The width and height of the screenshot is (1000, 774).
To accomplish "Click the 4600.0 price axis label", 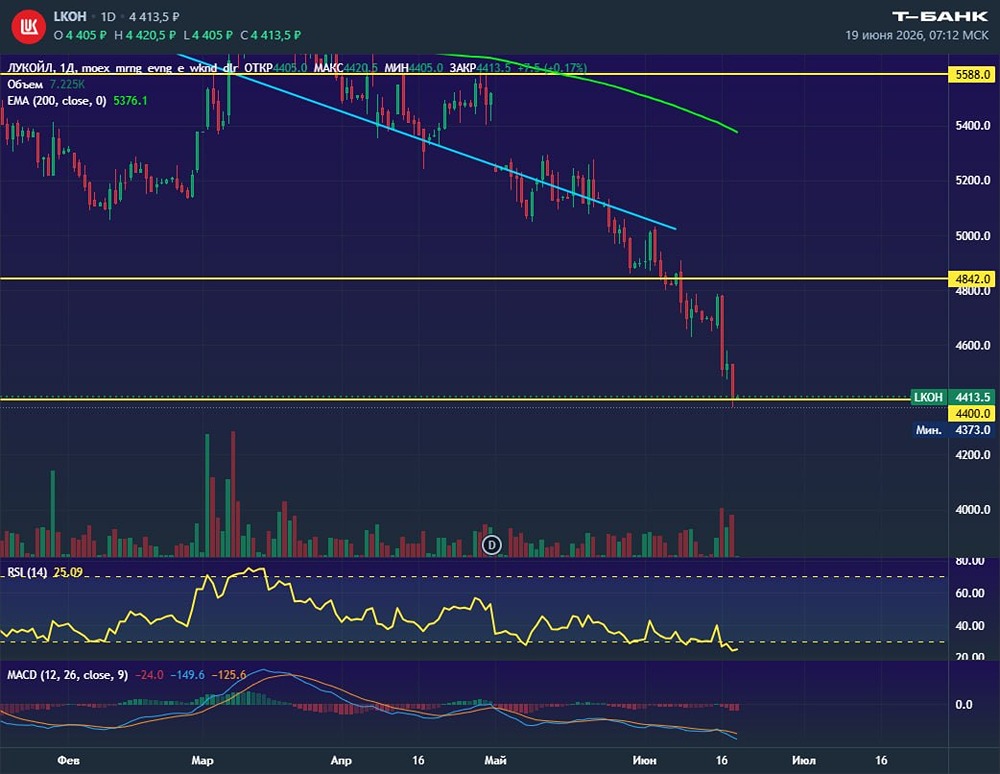I will (x=973, y=346).
